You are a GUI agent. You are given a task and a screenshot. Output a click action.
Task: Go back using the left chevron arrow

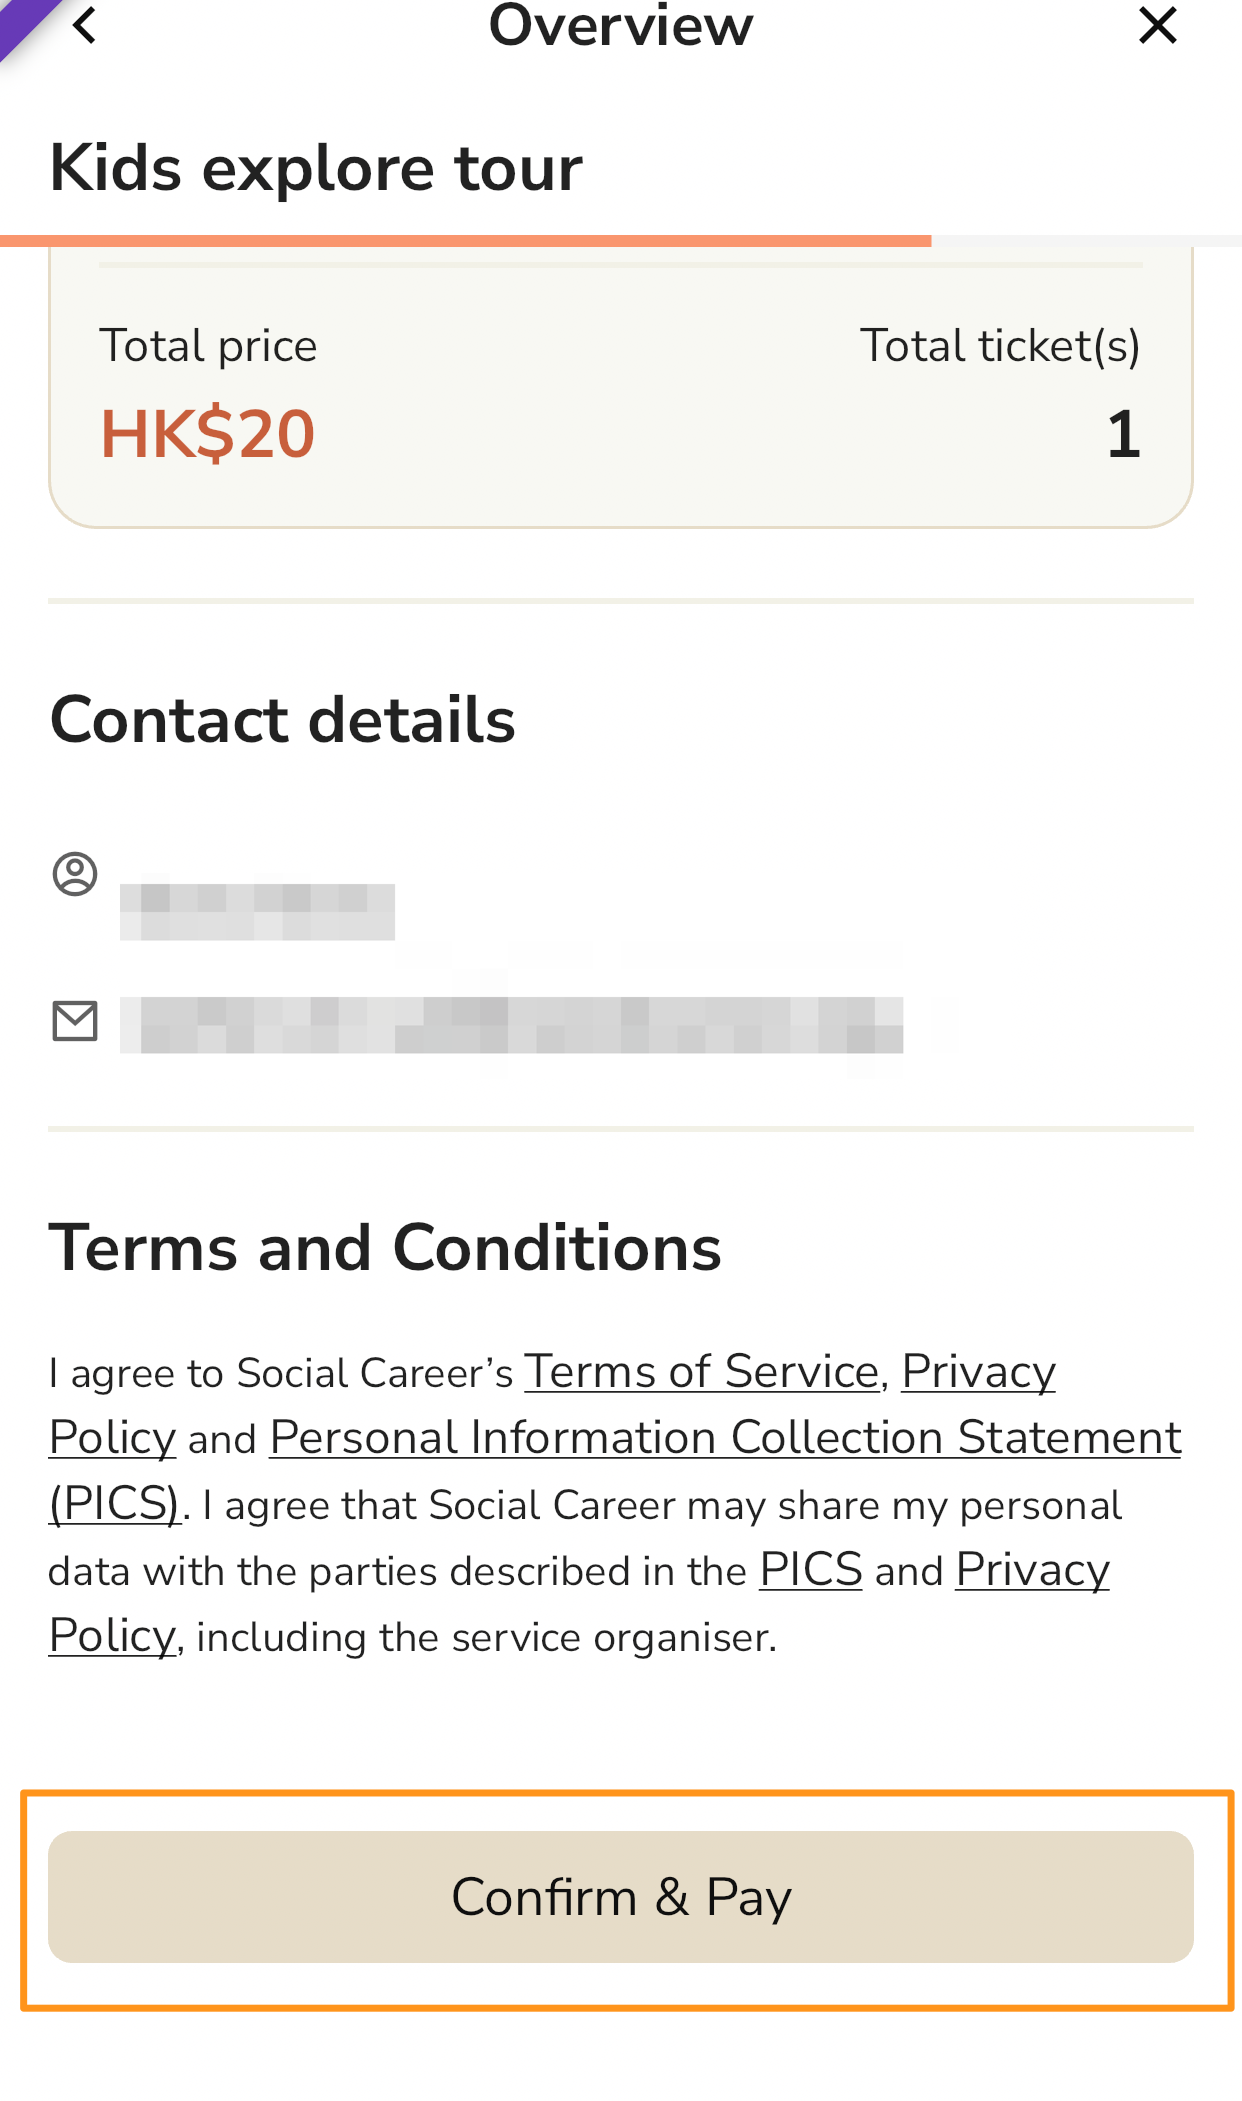[85, 25]
